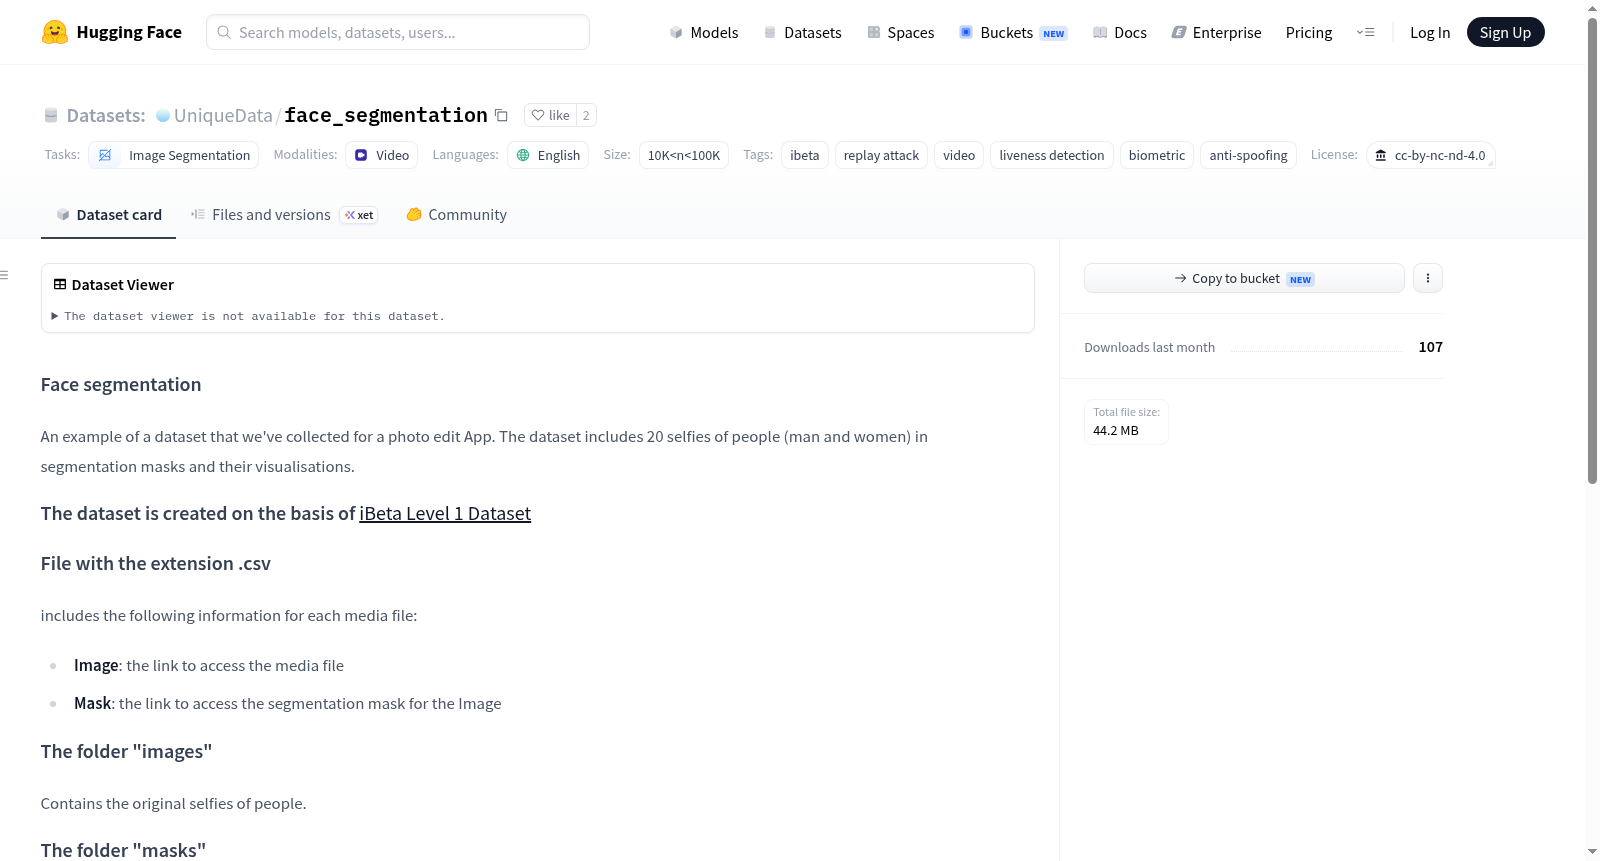Click the heart like icon
The height and width of the screenshot is (861, 1600).
point(538,115)
